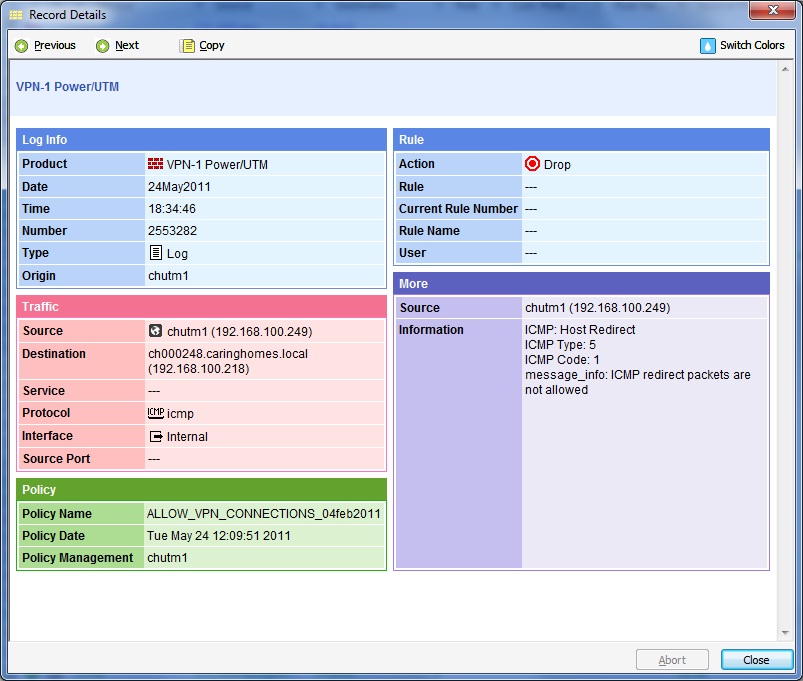This screenshot has height=681, width=803.
Task: Click the Copy label in the toolbar
Action: 212,46
